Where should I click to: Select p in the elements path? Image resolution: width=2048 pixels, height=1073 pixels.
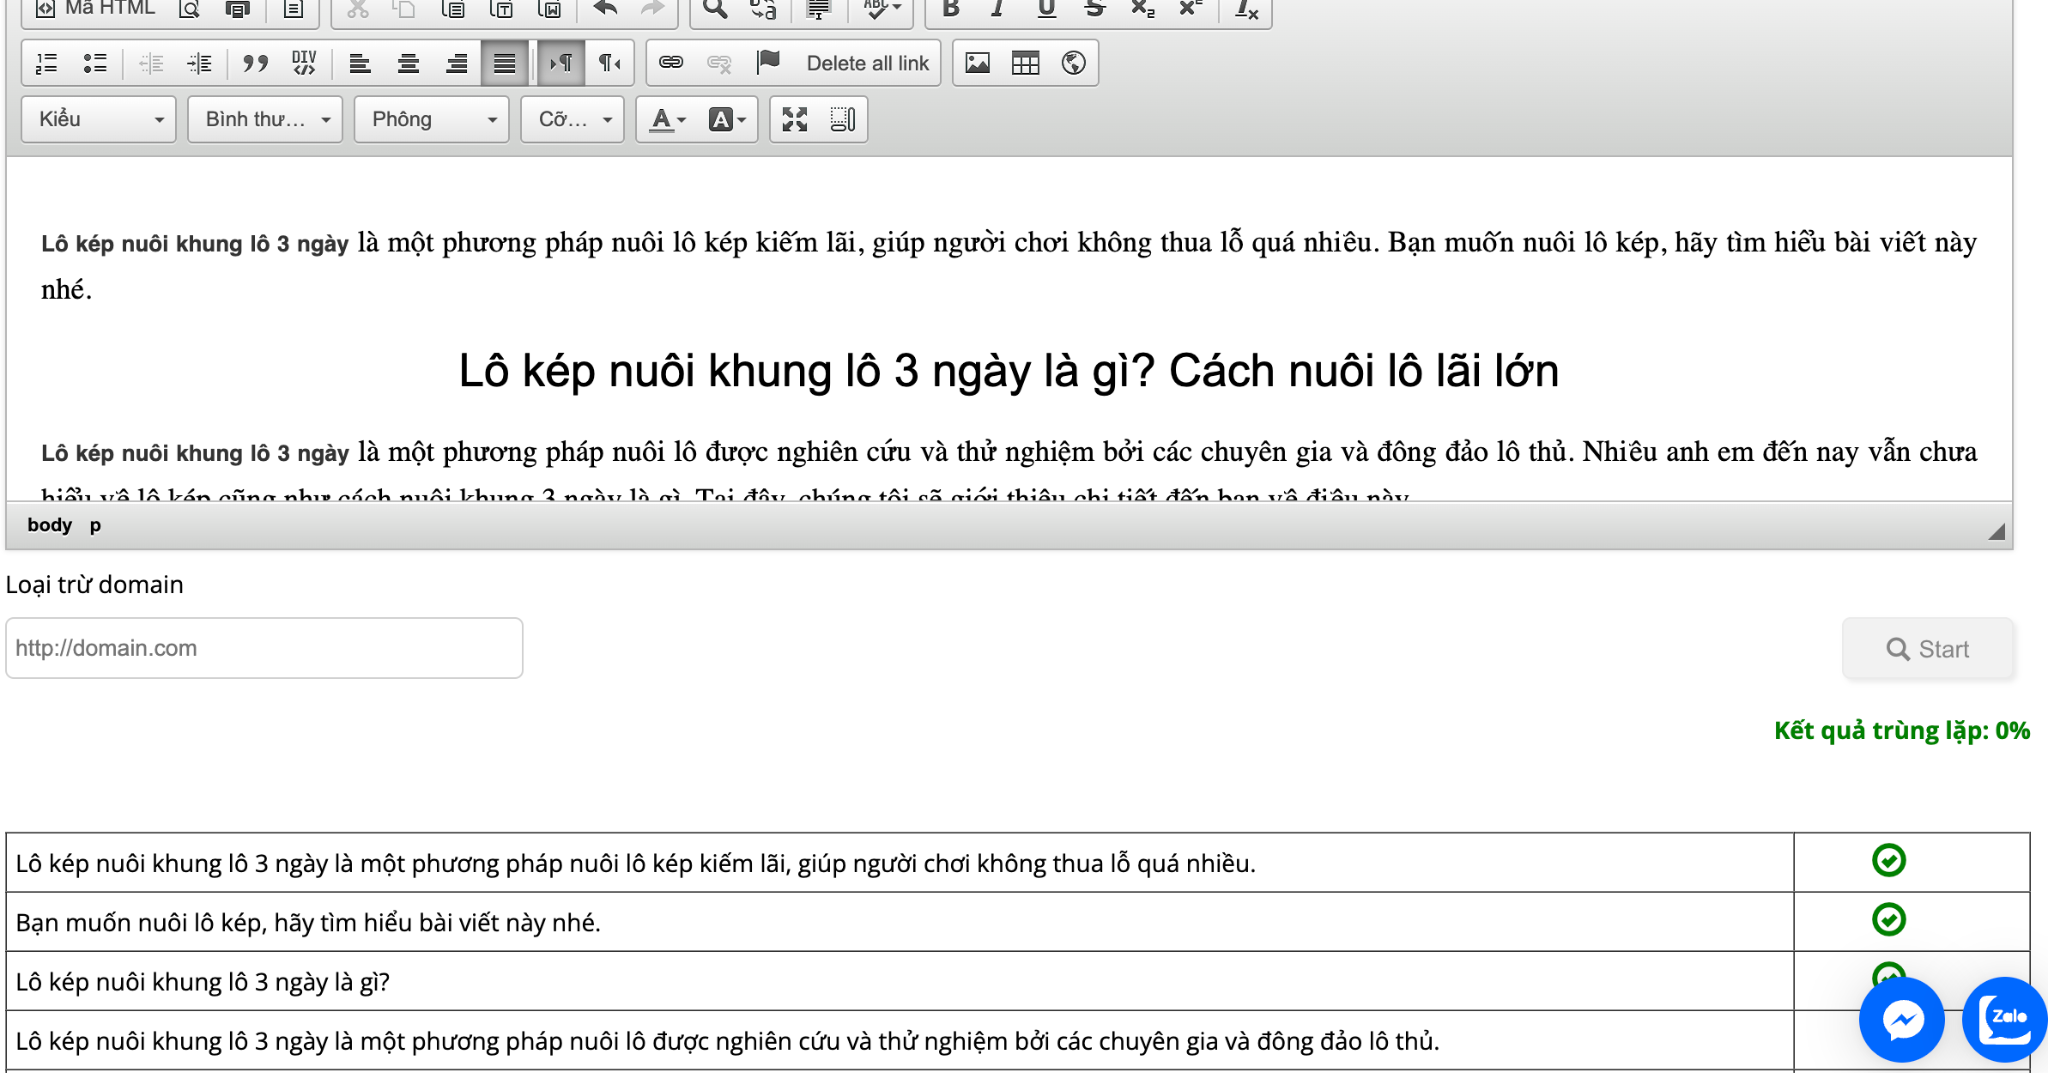(95, 525)
